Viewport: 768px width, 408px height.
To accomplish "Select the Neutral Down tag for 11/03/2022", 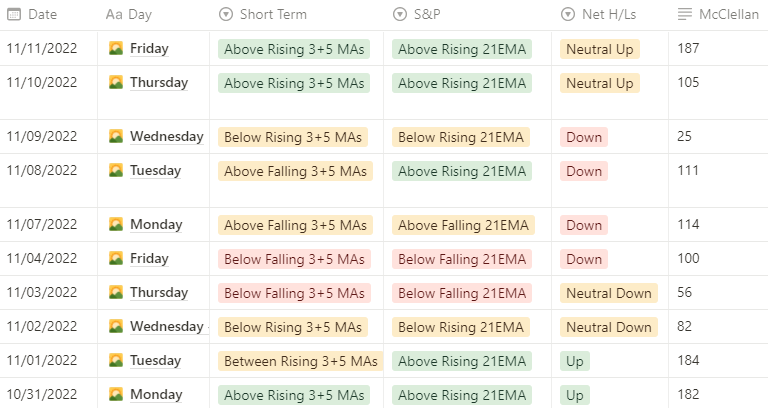I will tap(608, 293).
